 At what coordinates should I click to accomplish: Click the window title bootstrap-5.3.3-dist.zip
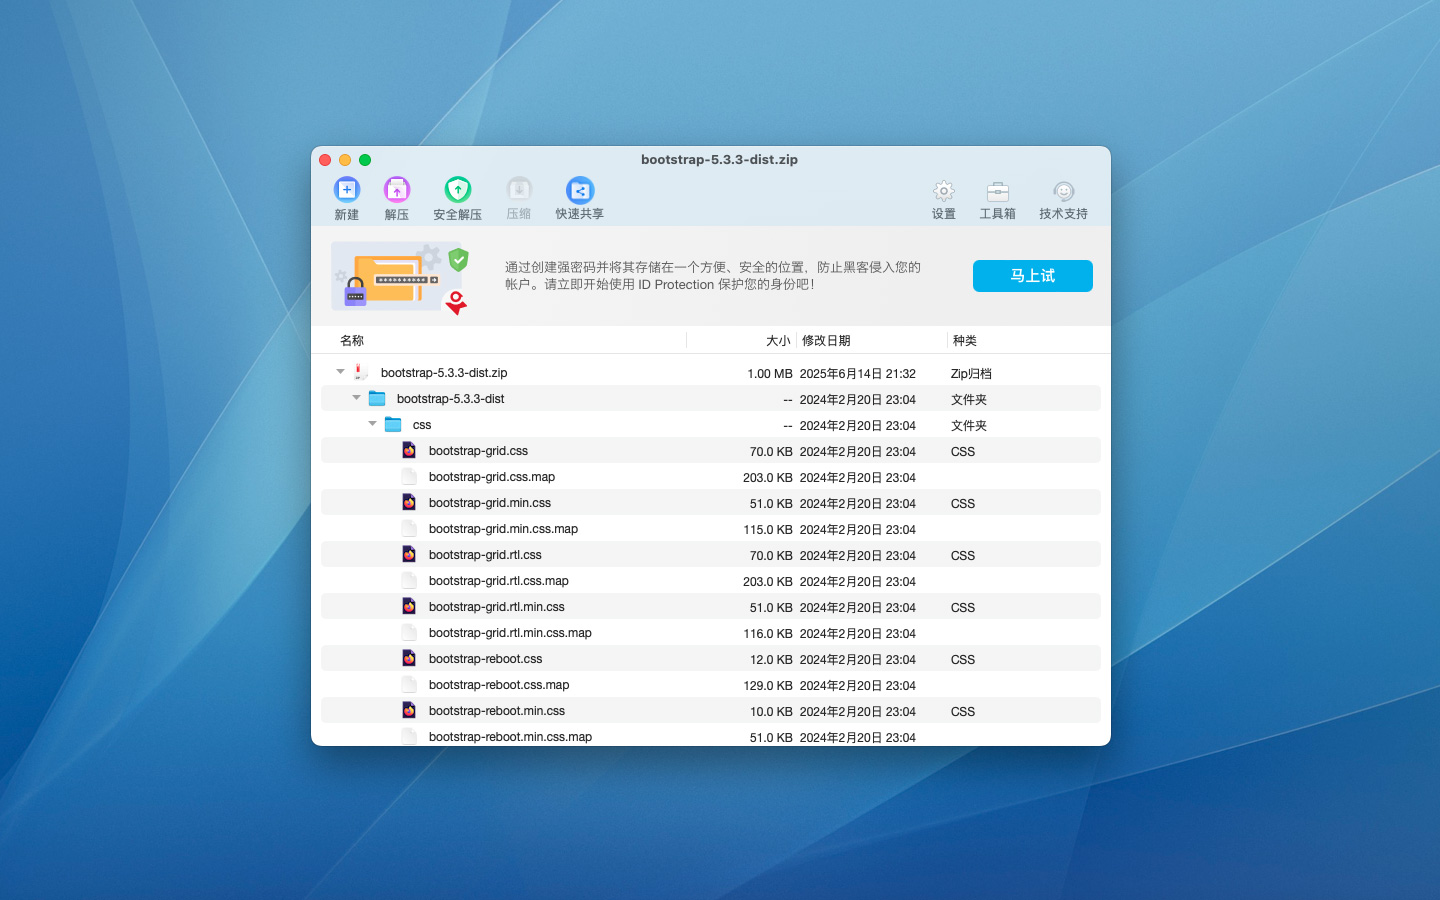tap(719, 159)
